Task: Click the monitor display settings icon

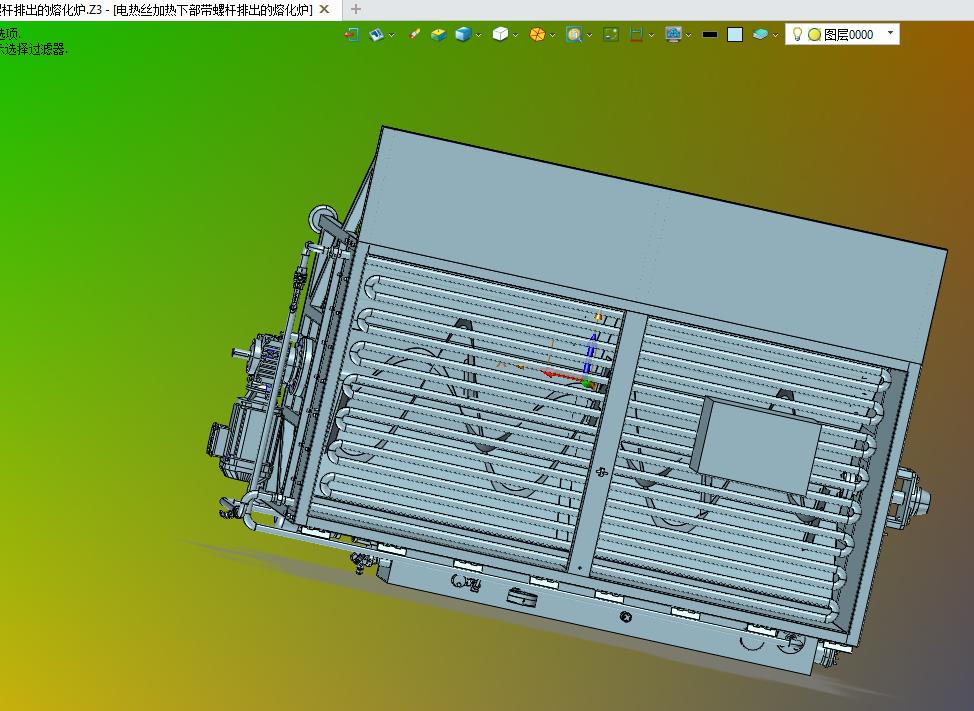Action: pyautogui.click(x=673, y=35)
